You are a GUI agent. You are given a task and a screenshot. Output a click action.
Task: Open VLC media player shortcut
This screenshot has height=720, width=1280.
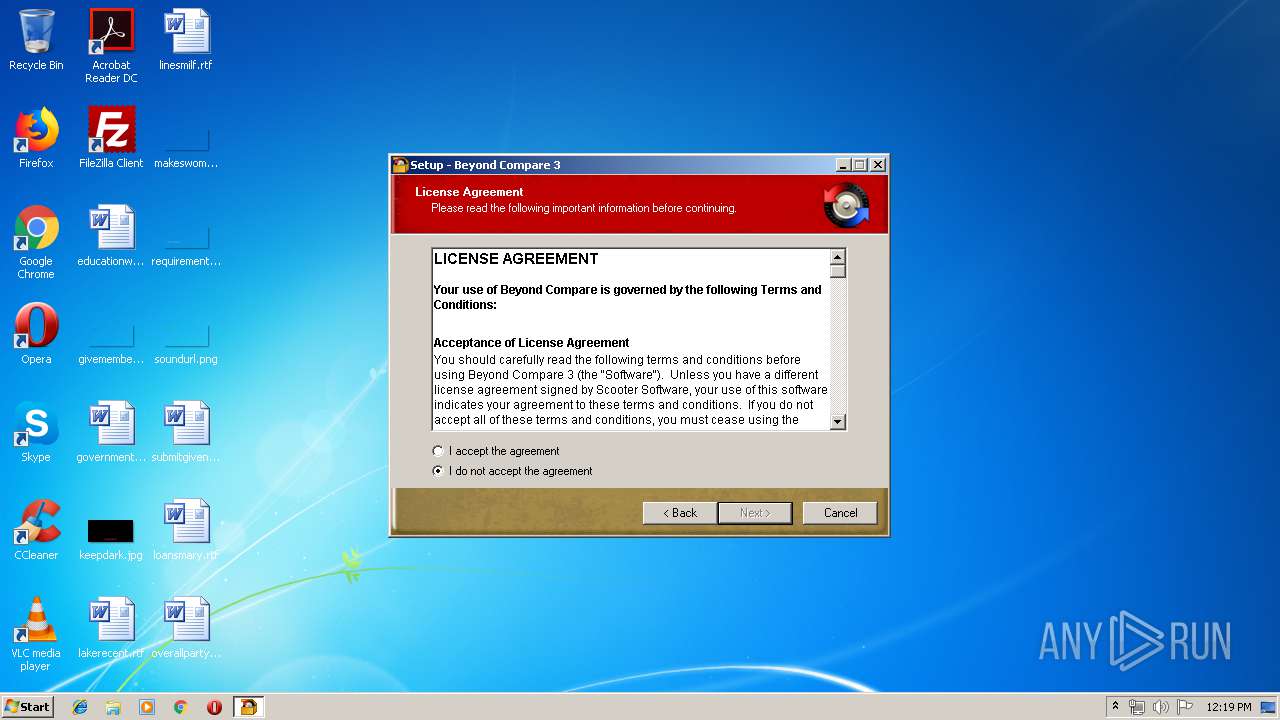[x=36, y=635]
